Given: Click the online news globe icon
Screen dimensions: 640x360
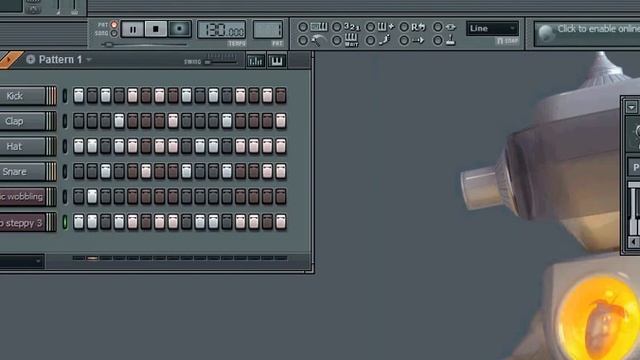Looking at the screenshot, I should pyautogui.click(x=546, y=33).
